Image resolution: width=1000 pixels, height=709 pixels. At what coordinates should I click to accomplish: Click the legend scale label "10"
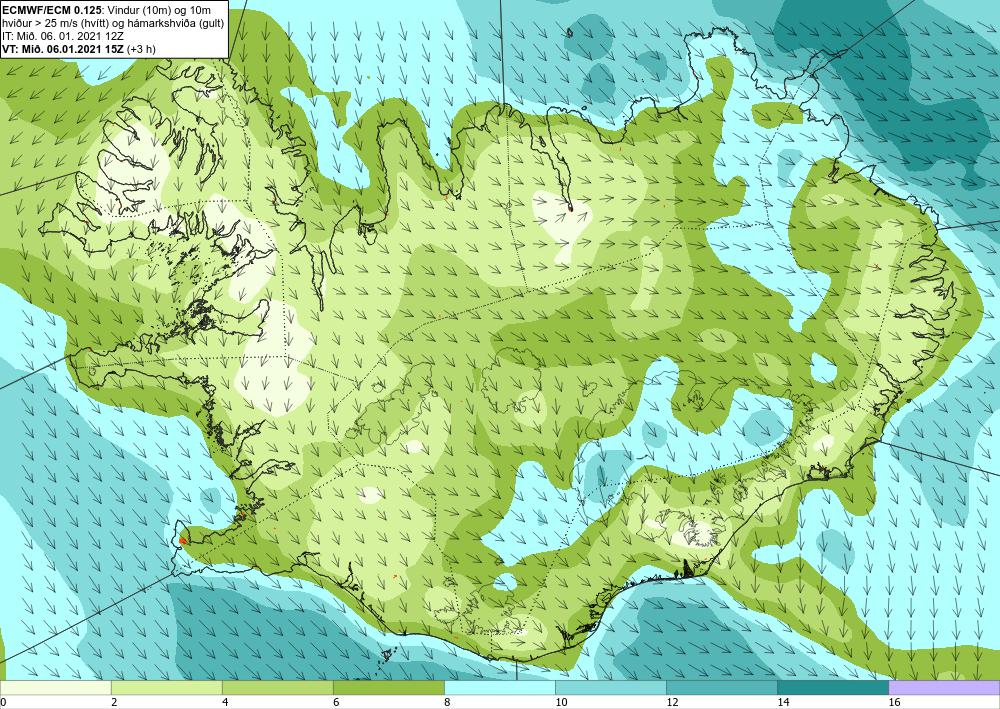click(561, 703)
